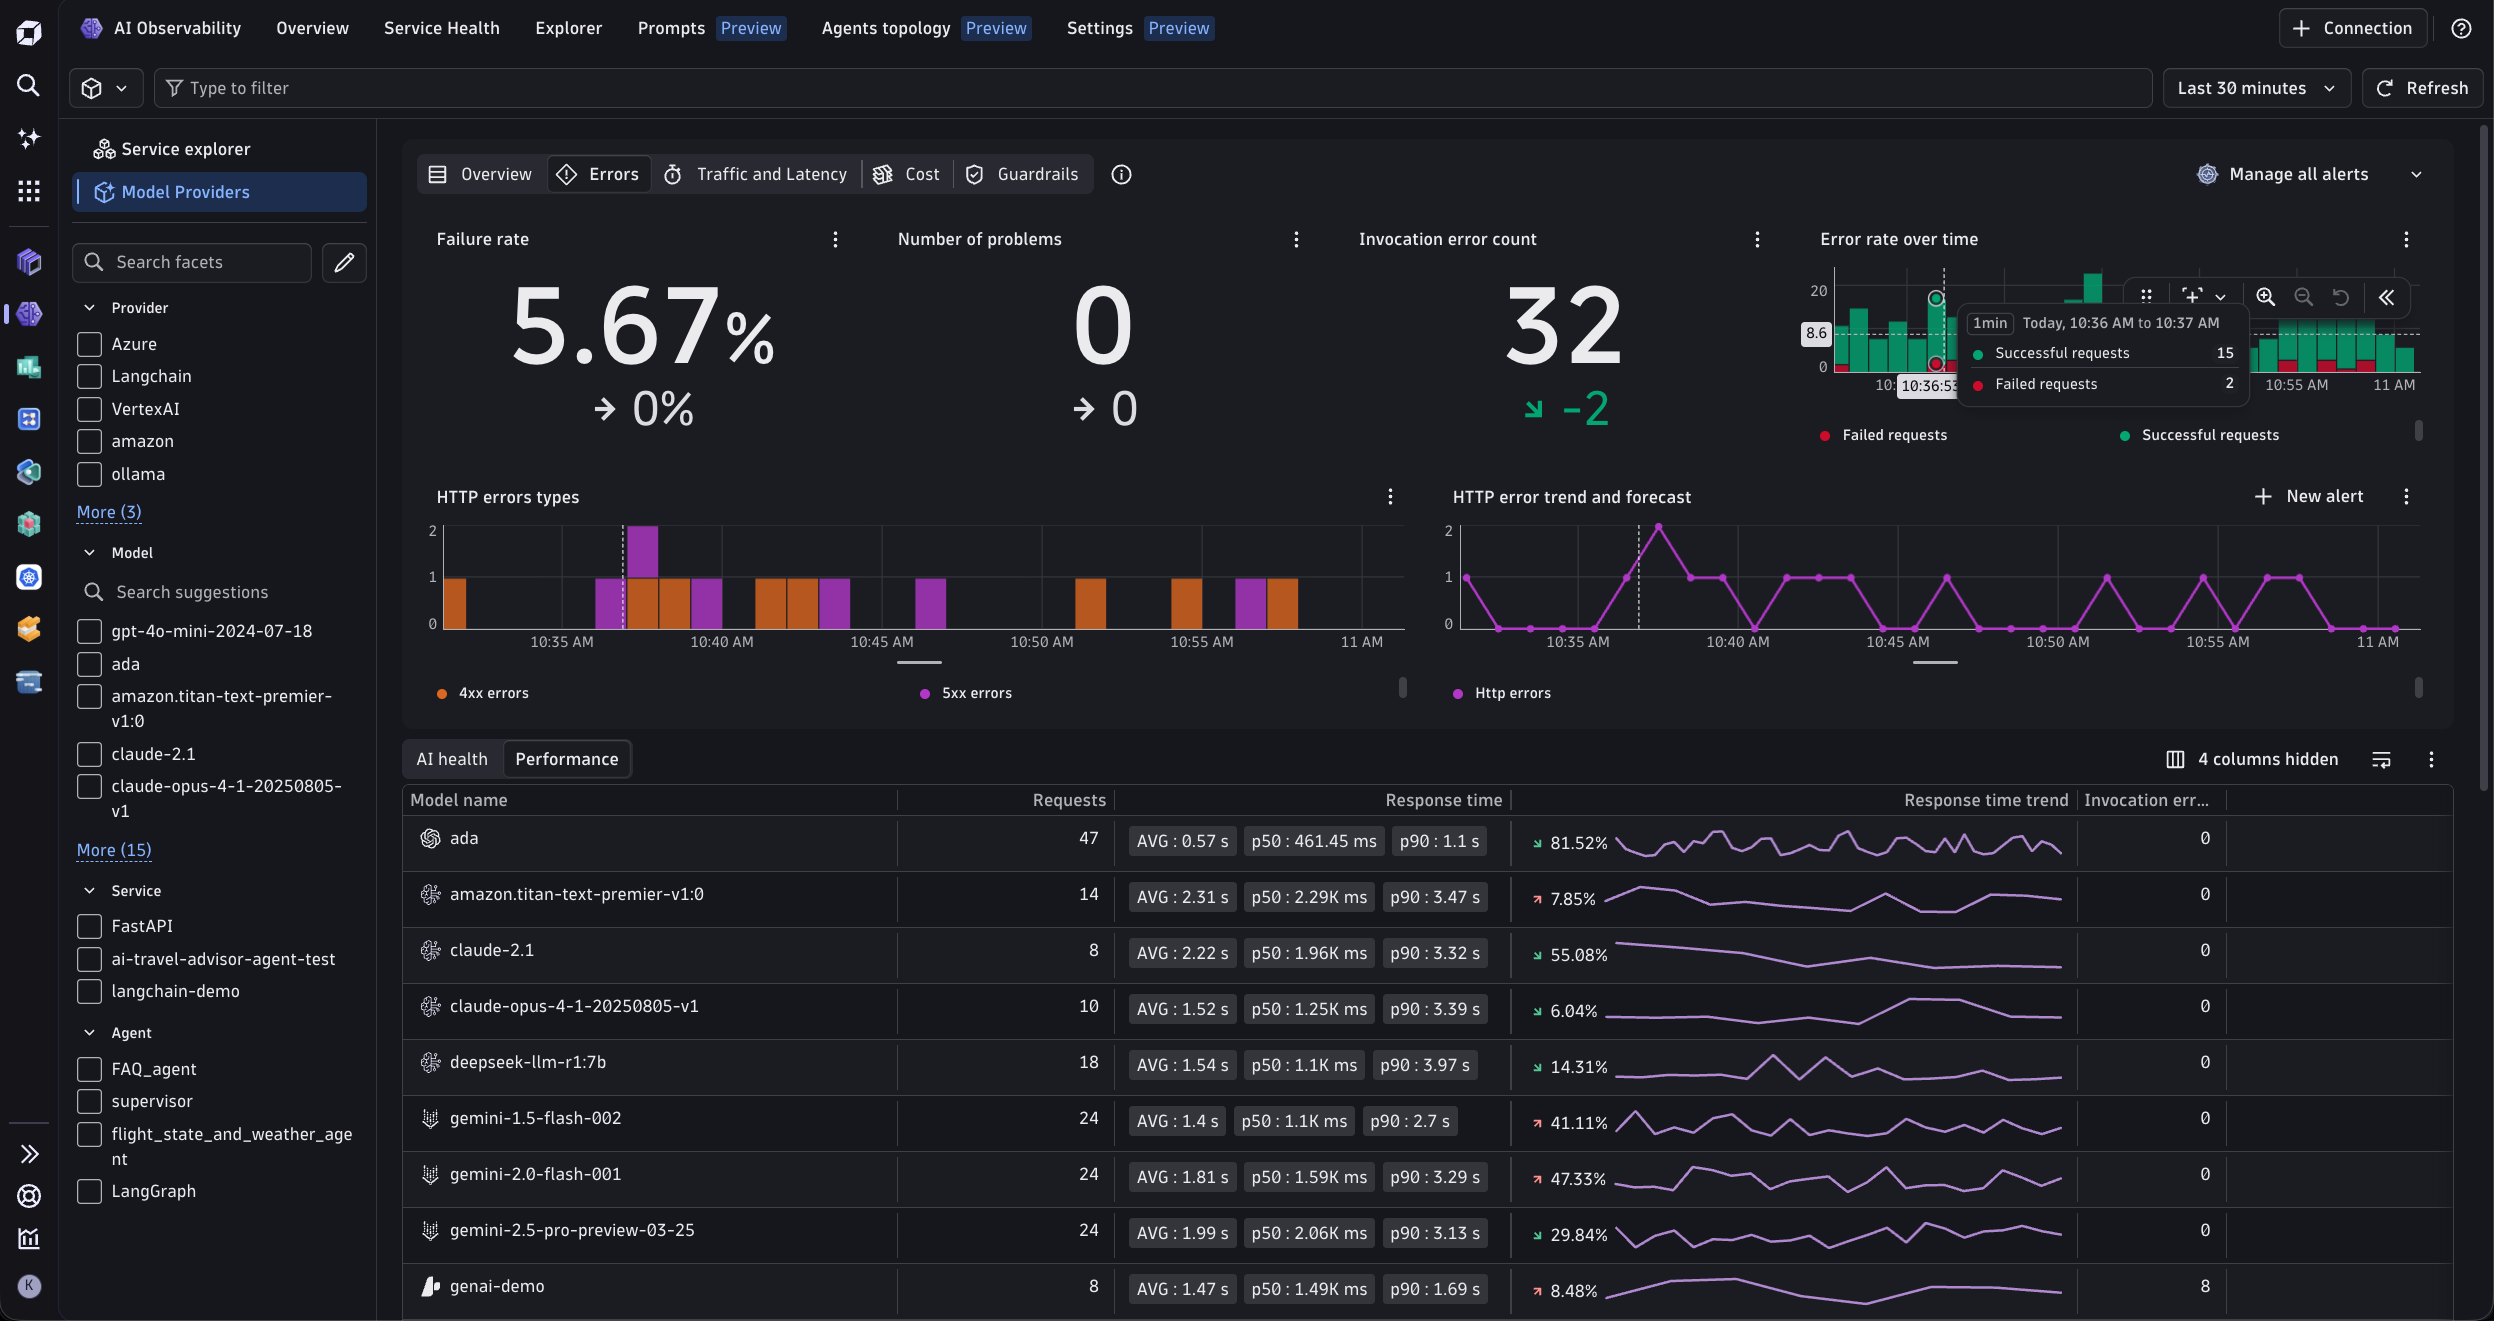The width and height of the screenshot is (2494, 1321).
Task: Toggle Failed requests legend red swatch
Action: tap(1825, 436)
